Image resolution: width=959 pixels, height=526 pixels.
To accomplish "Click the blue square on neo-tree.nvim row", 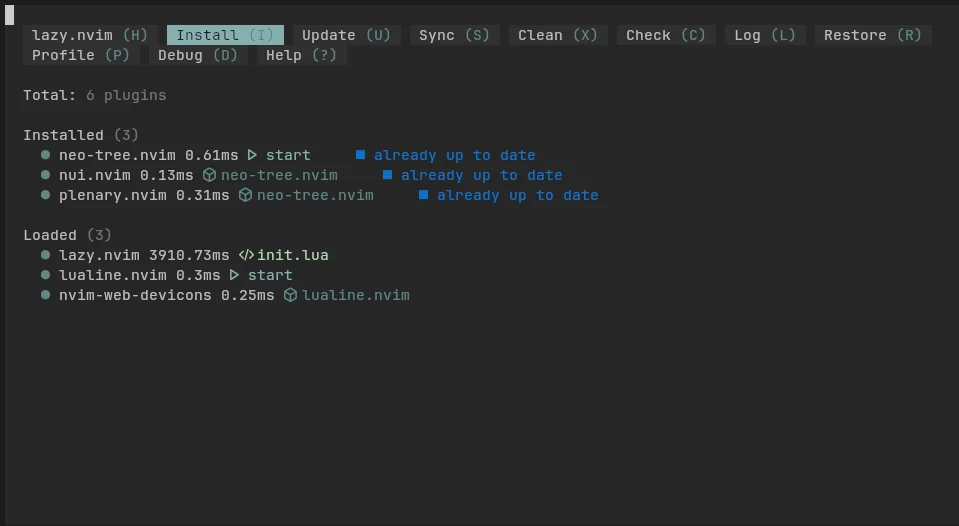I will click(360, 155).
